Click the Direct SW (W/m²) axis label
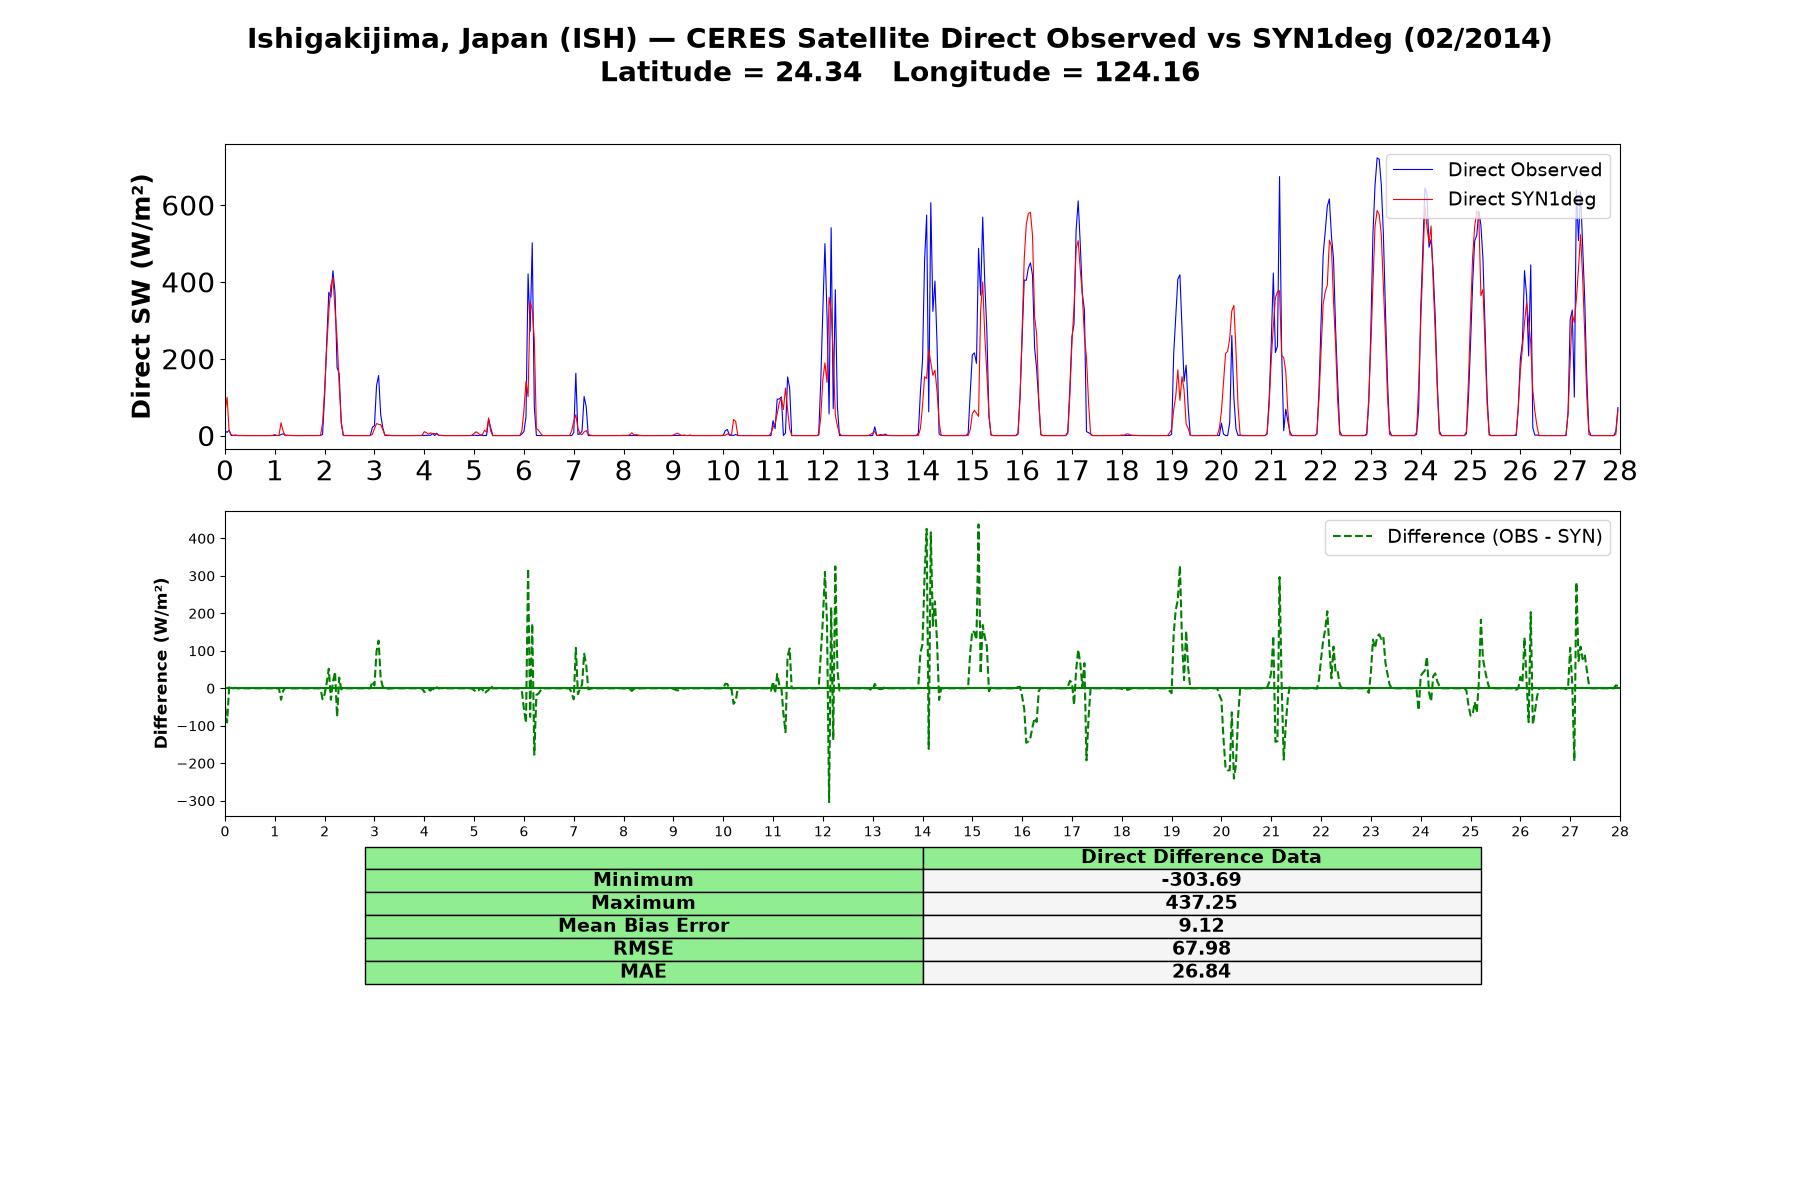 [x=142, y=297]
